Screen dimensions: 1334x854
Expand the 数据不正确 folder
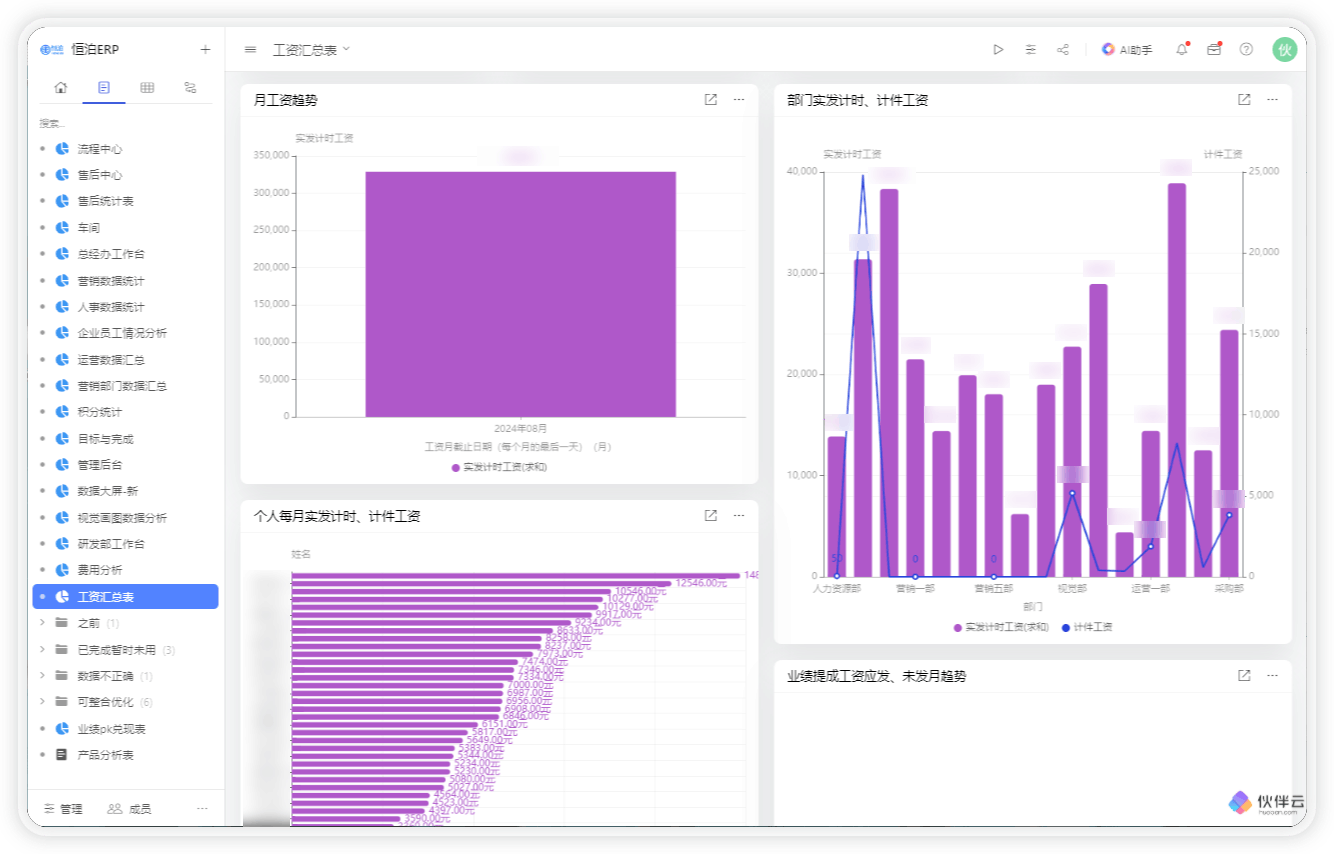pos(42,676)
